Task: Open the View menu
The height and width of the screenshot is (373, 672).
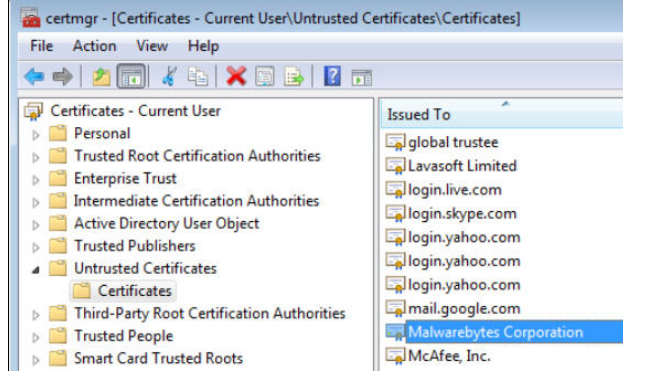Action: (152, 46)
